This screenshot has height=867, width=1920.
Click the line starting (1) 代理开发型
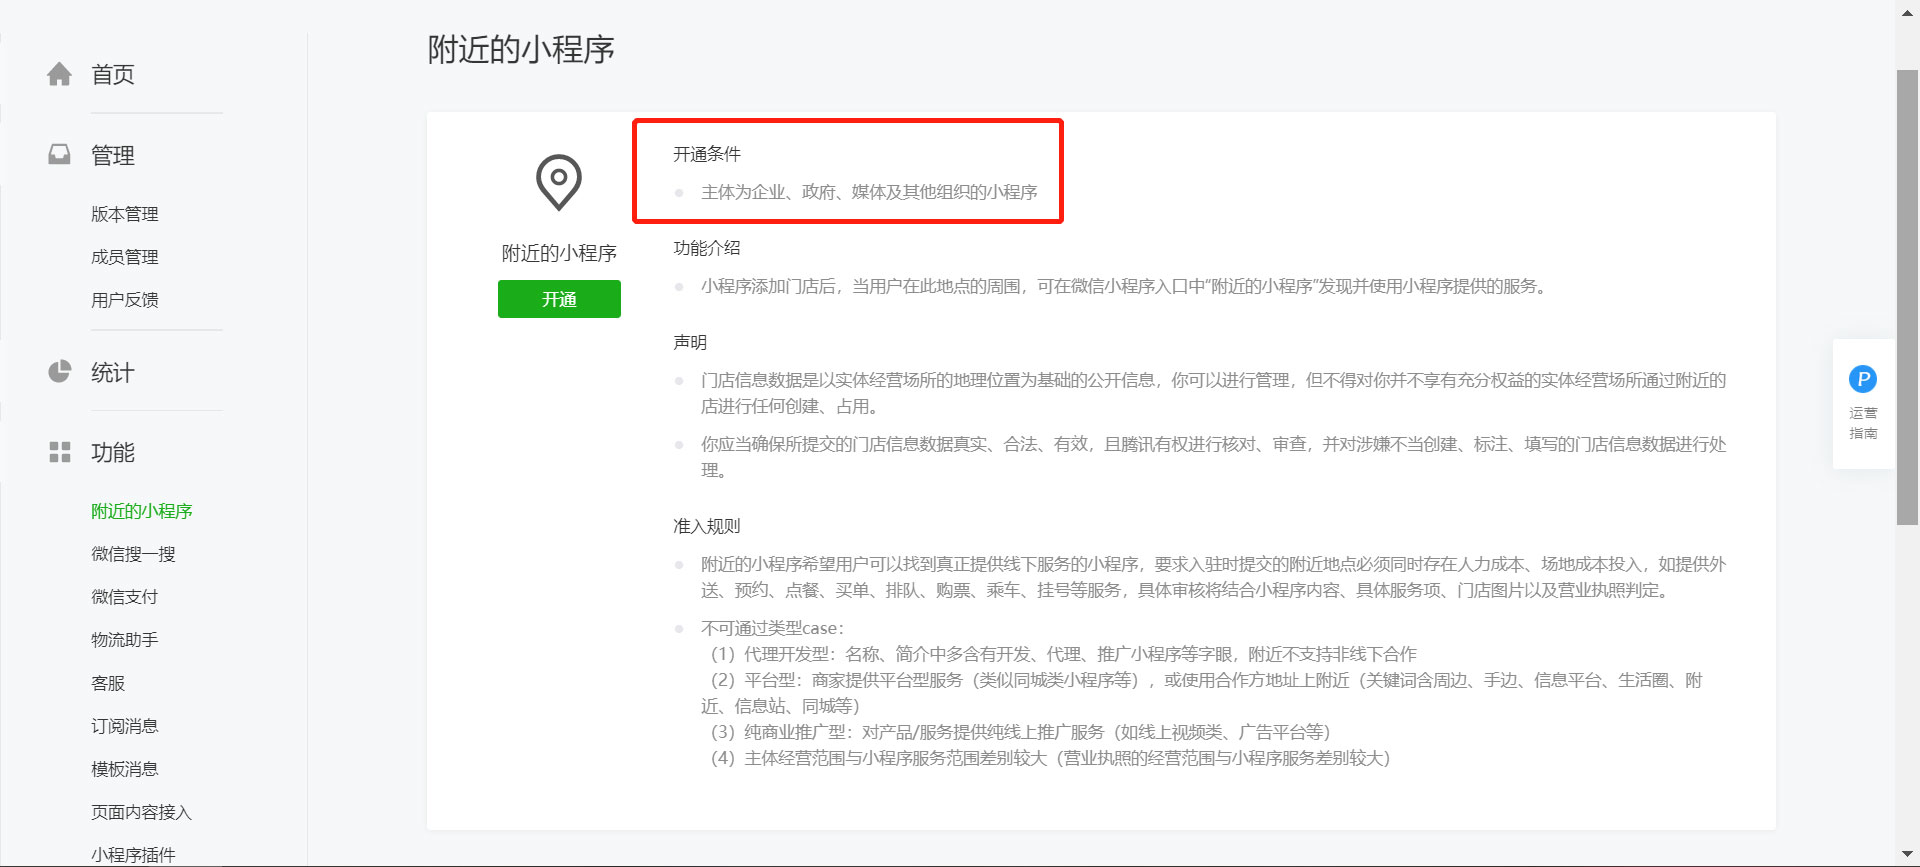1064,654
